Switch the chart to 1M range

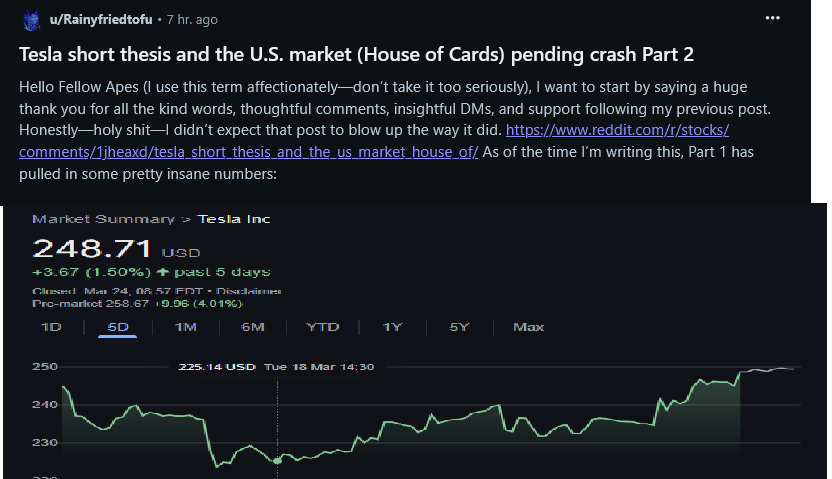pos(185,327)
